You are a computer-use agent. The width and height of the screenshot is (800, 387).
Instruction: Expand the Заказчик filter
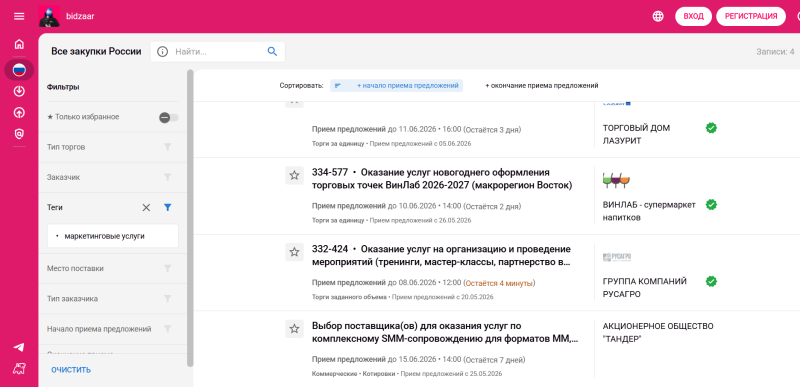tap(112, 177)
